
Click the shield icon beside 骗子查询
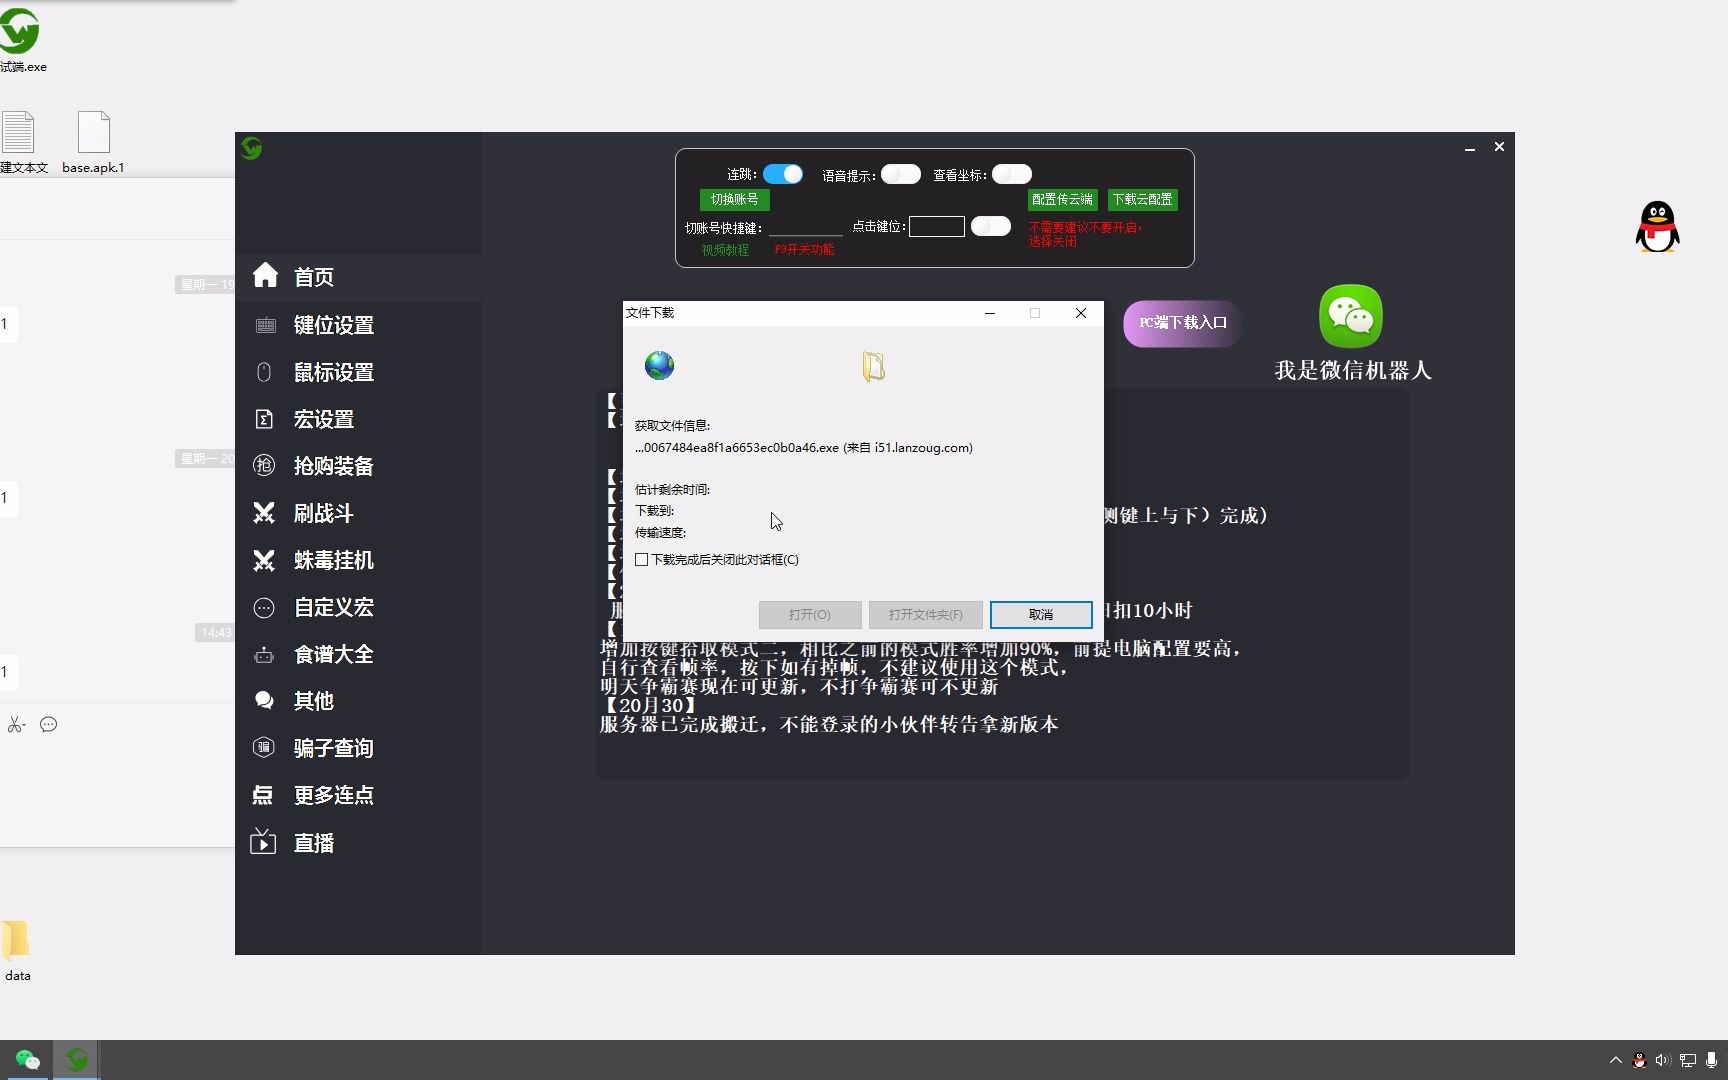tap(264, 747)
